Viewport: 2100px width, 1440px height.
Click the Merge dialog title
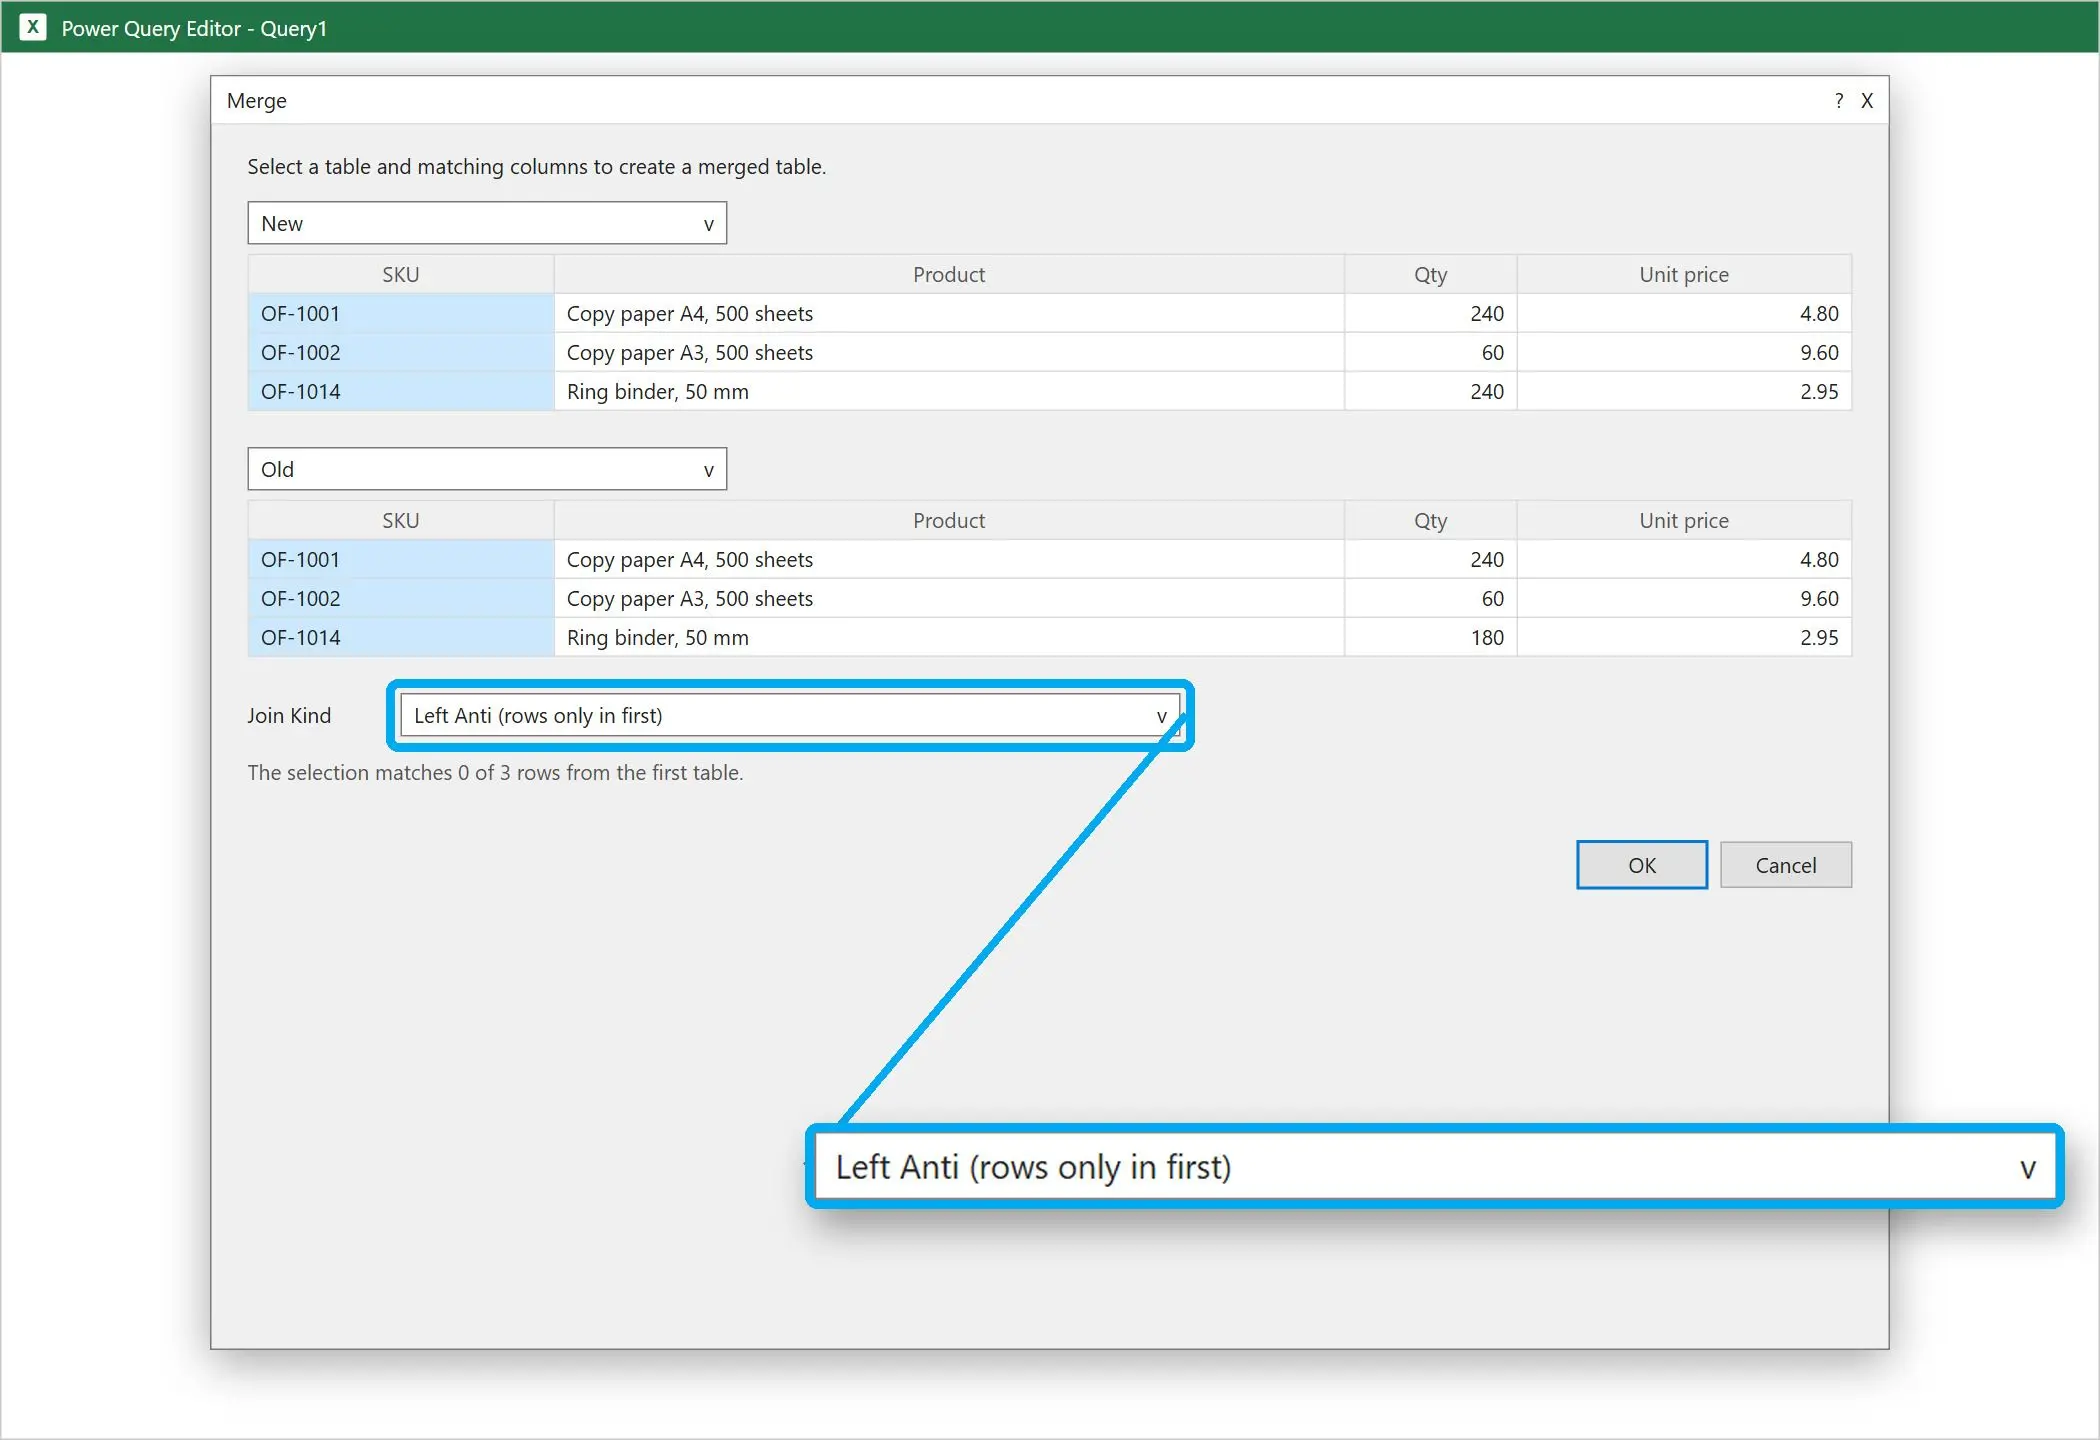pos(257,100)
